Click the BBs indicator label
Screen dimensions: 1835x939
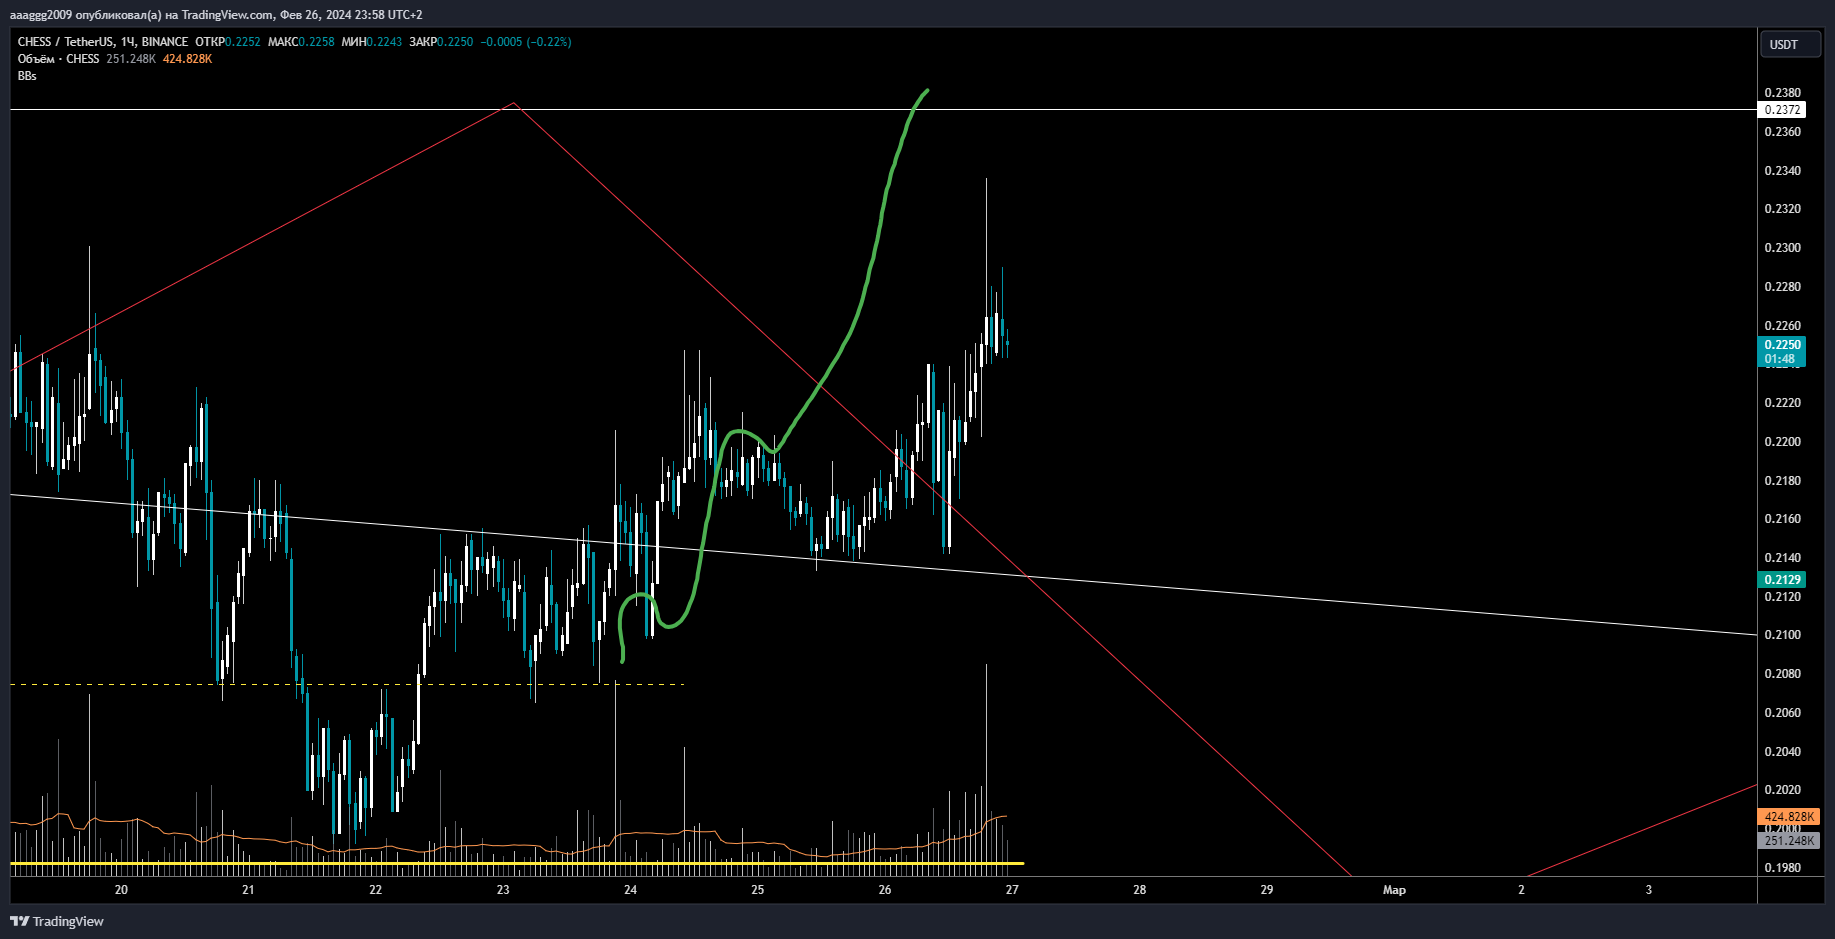(27, 76)
